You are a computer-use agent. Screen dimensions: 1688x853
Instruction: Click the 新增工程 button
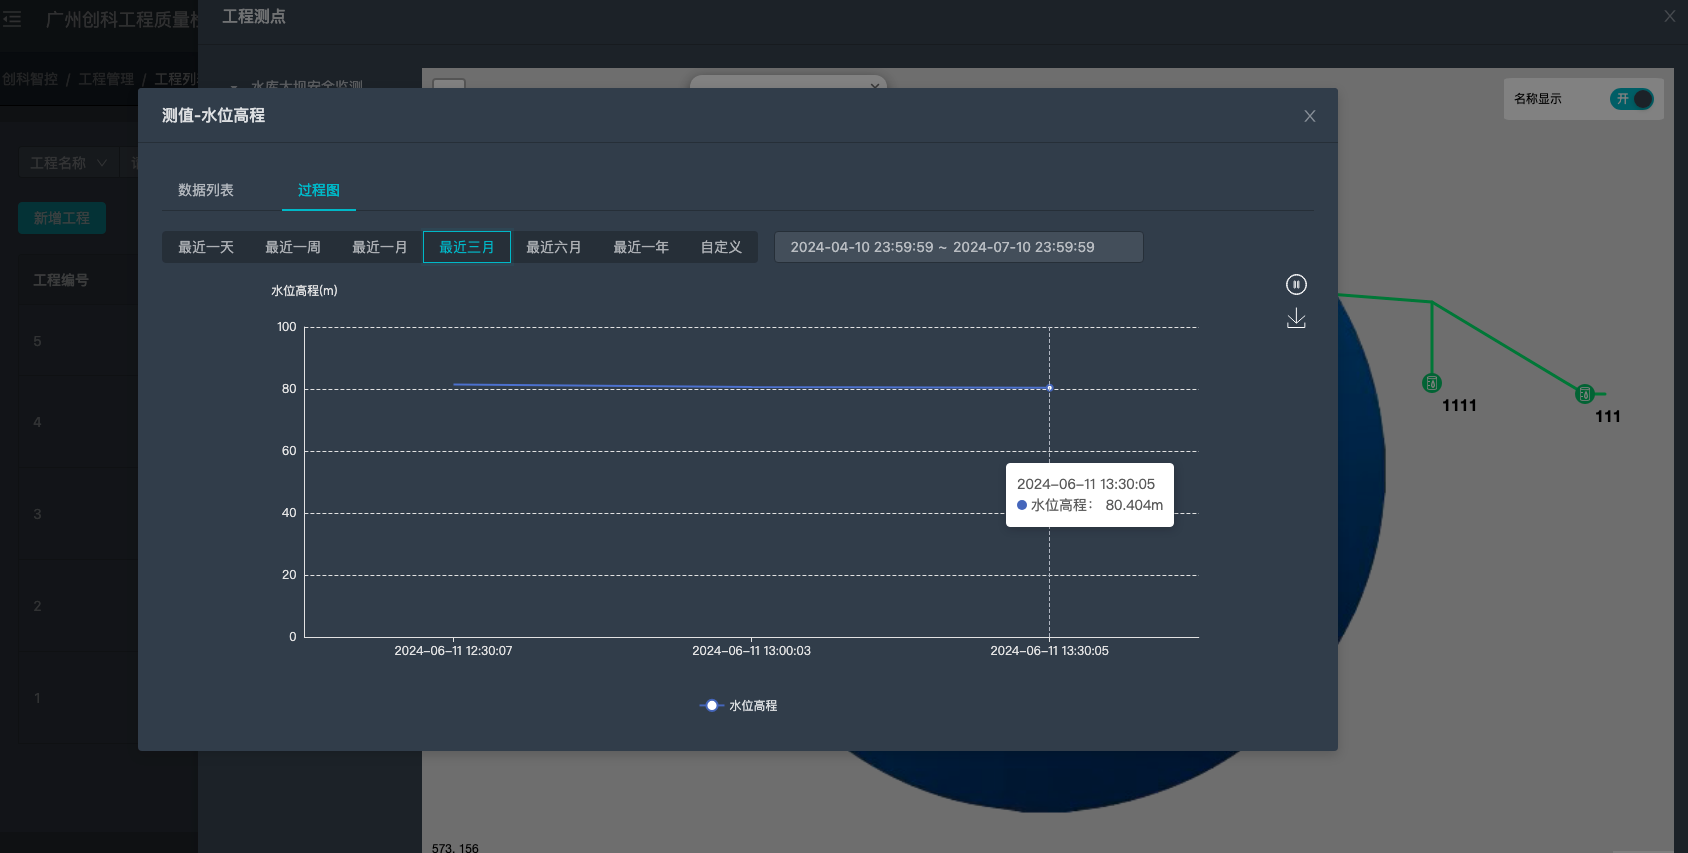point(62,218)
